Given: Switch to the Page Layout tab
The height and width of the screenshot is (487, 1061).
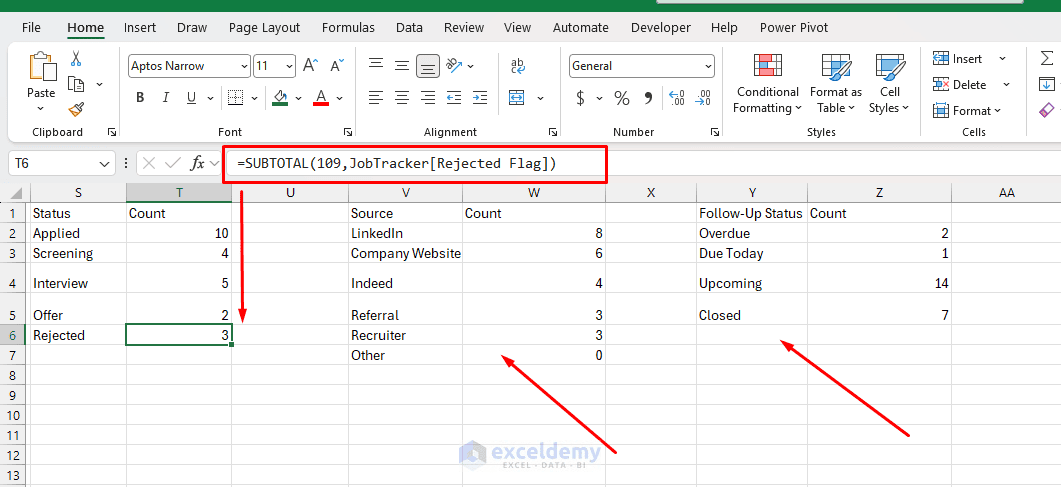Looking at the screenshot, I should 265,28.
